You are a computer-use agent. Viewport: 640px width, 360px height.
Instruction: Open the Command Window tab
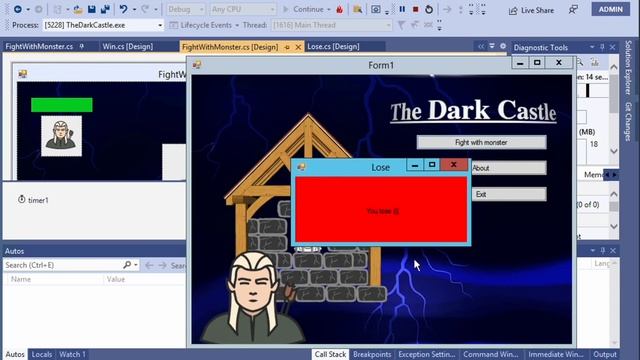pos(491,354)
